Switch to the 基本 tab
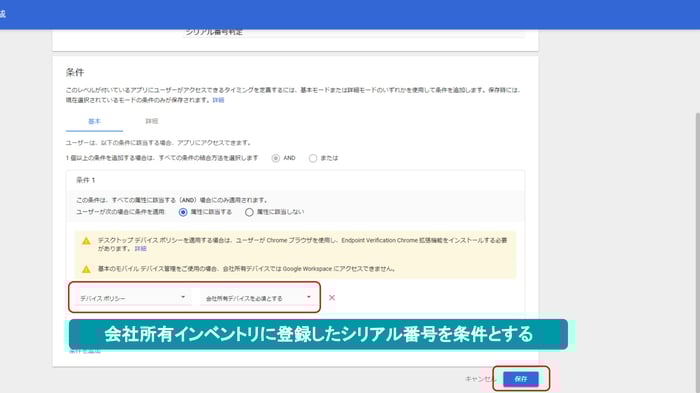This screenshot has height=393, width=700. [x=94, y=121]
